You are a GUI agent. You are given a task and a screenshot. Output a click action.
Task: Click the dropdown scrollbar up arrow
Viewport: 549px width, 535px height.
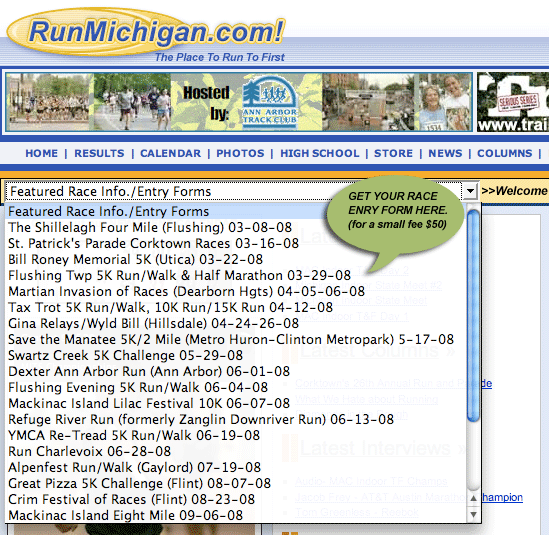coord(473,498)
